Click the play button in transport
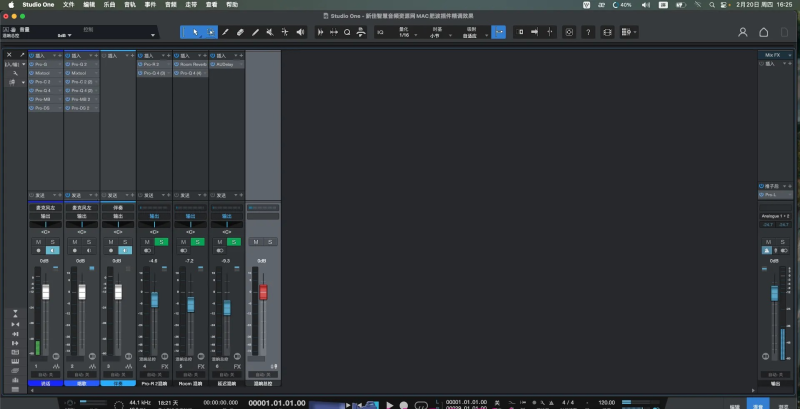This screenshot has height=409, width=800. [390, 405]
